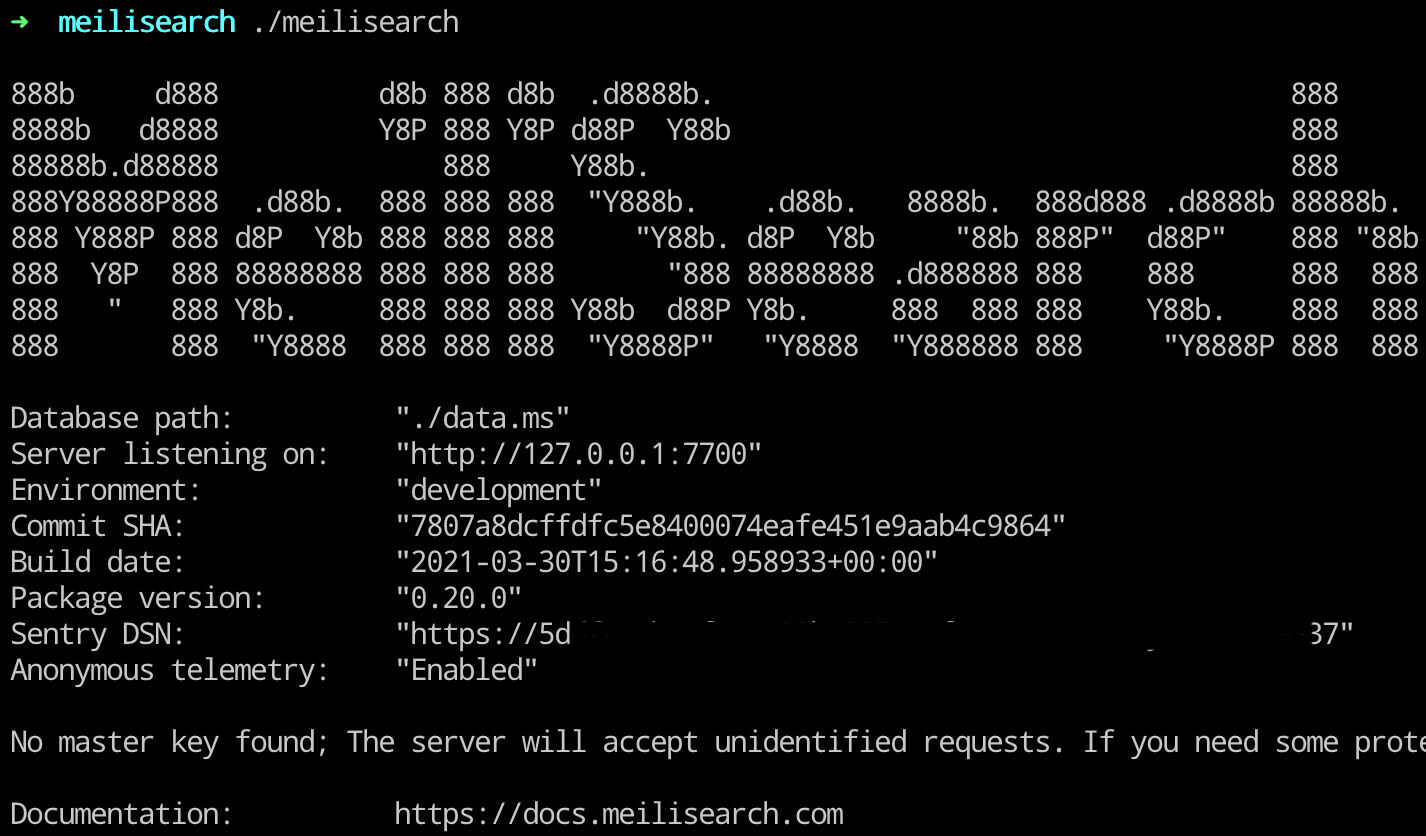Click the http://127.0.0.1:7700 server address
The image size is (1426, 836).
(x=579, y=454)
